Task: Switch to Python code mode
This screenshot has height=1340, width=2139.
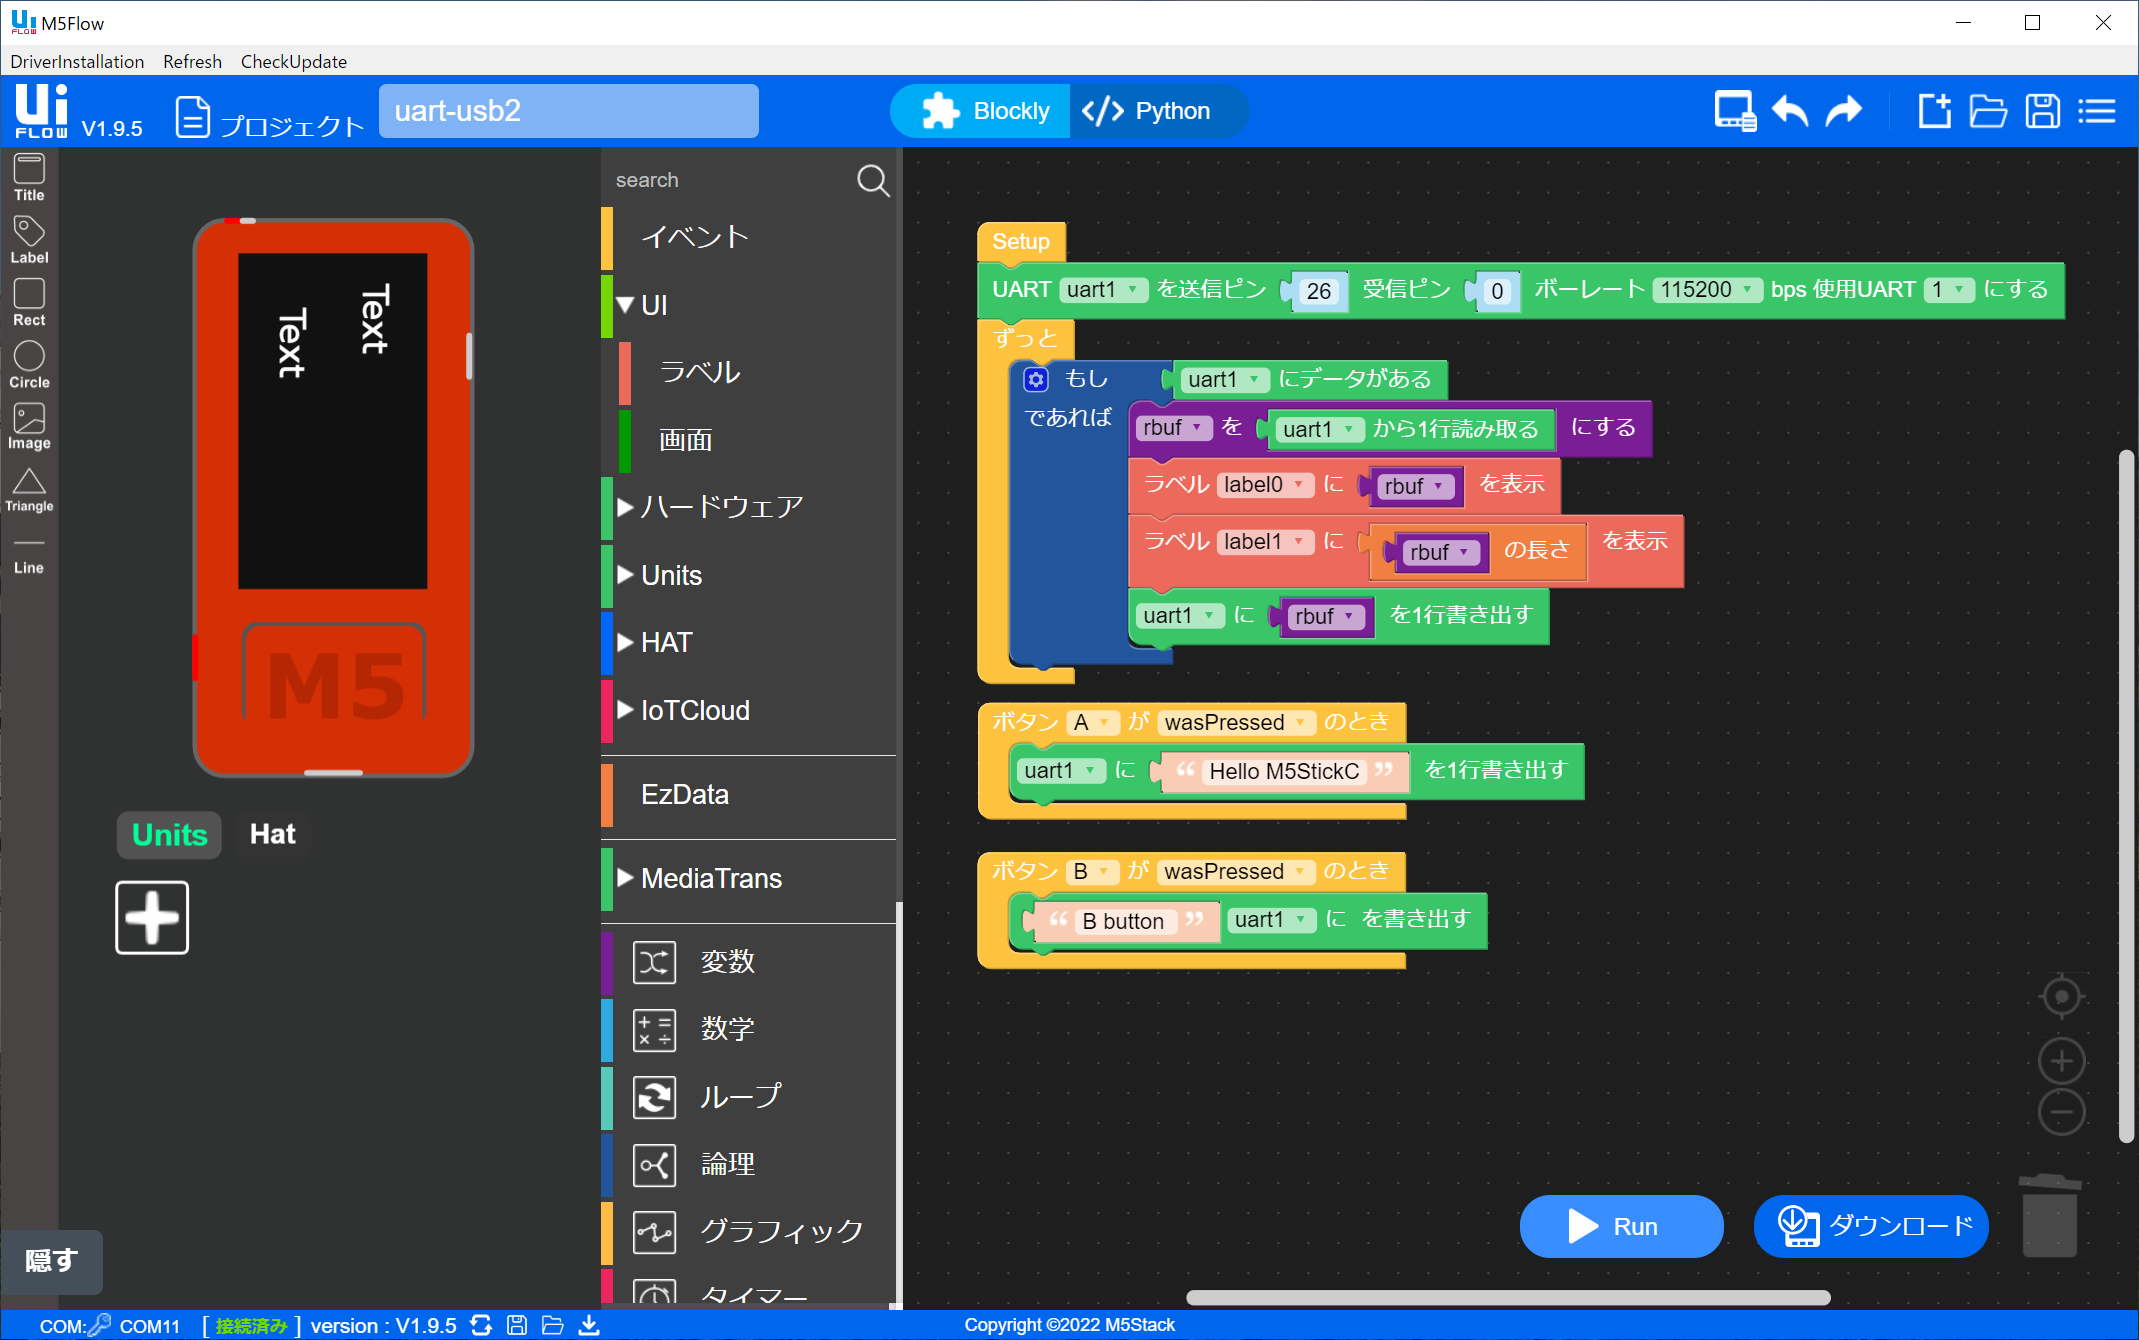Action: pos(1158,111)
